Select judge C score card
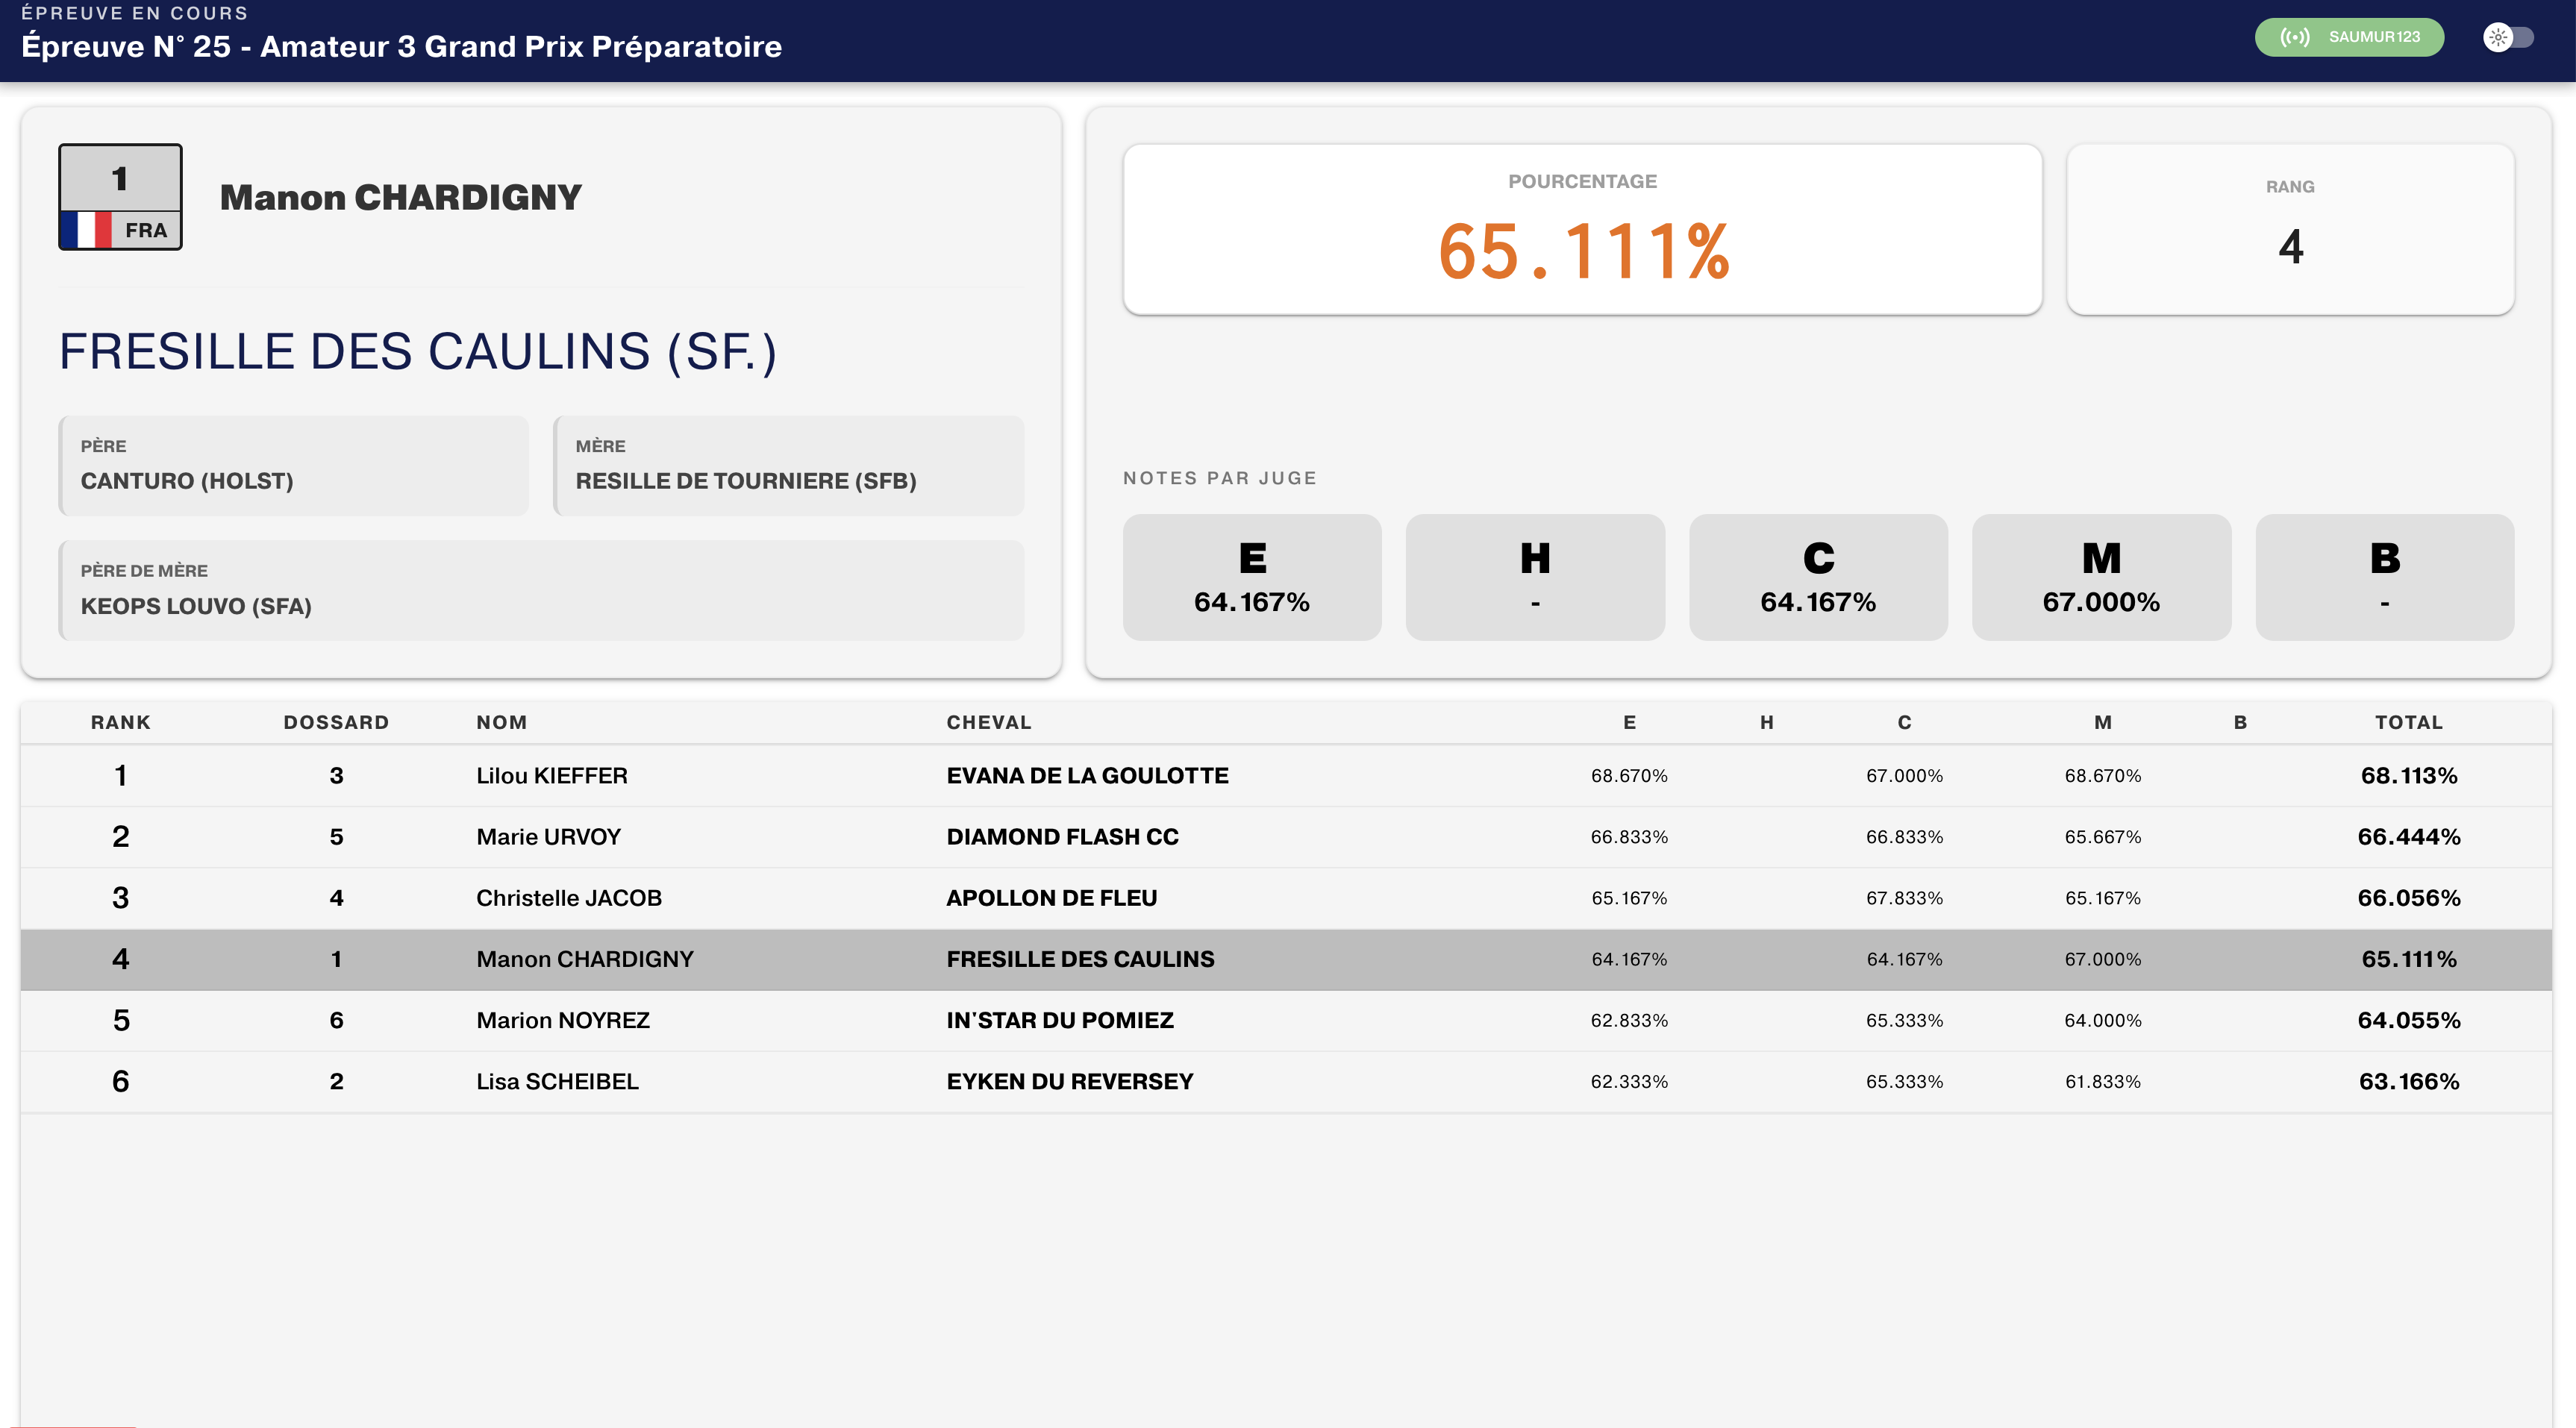 1817,577
